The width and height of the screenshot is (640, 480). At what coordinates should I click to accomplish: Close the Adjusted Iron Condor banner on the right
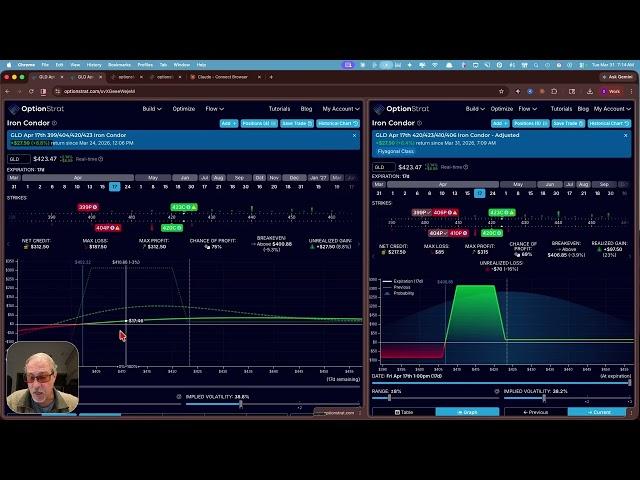[x=627, y=134]
